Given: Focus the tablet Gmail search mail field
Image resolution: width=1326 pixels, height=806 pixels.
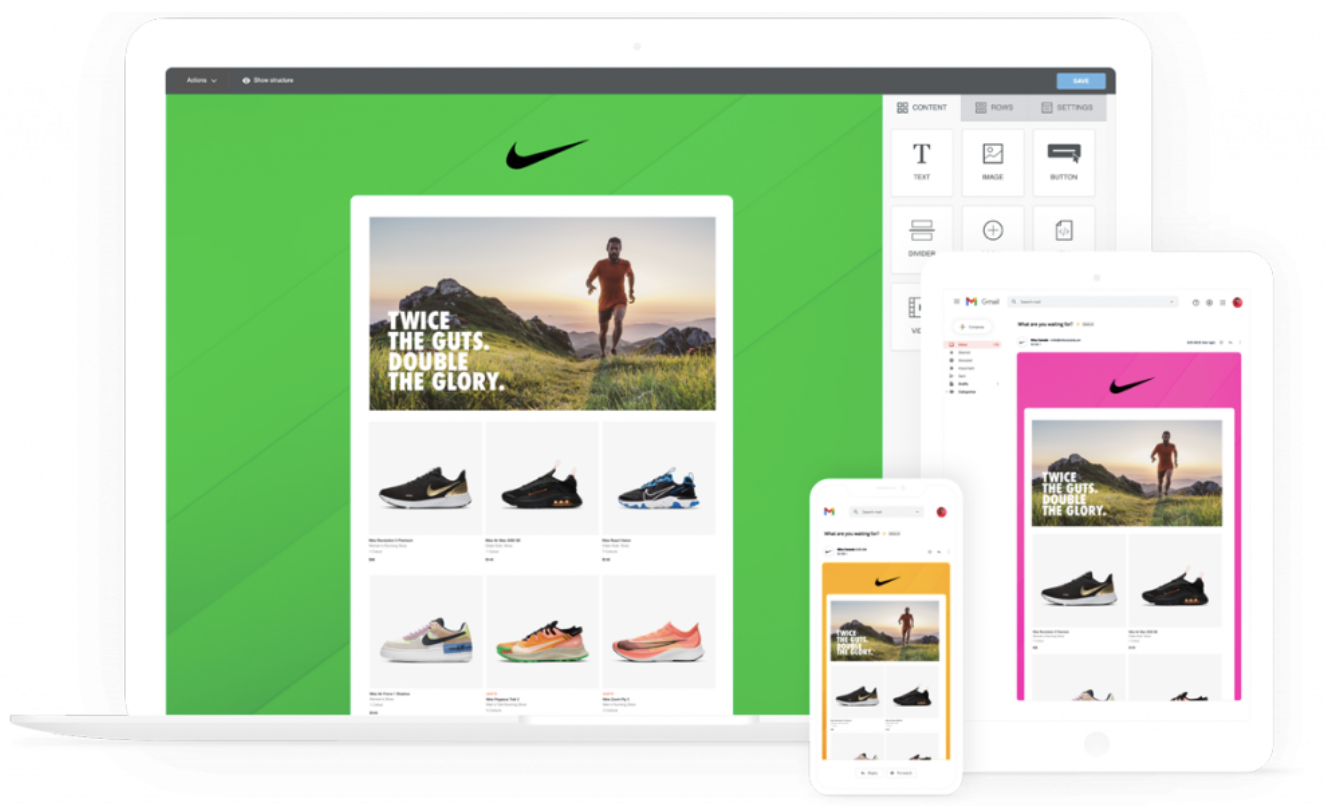Looking at the screenshot, I should tap(1093, 301).
